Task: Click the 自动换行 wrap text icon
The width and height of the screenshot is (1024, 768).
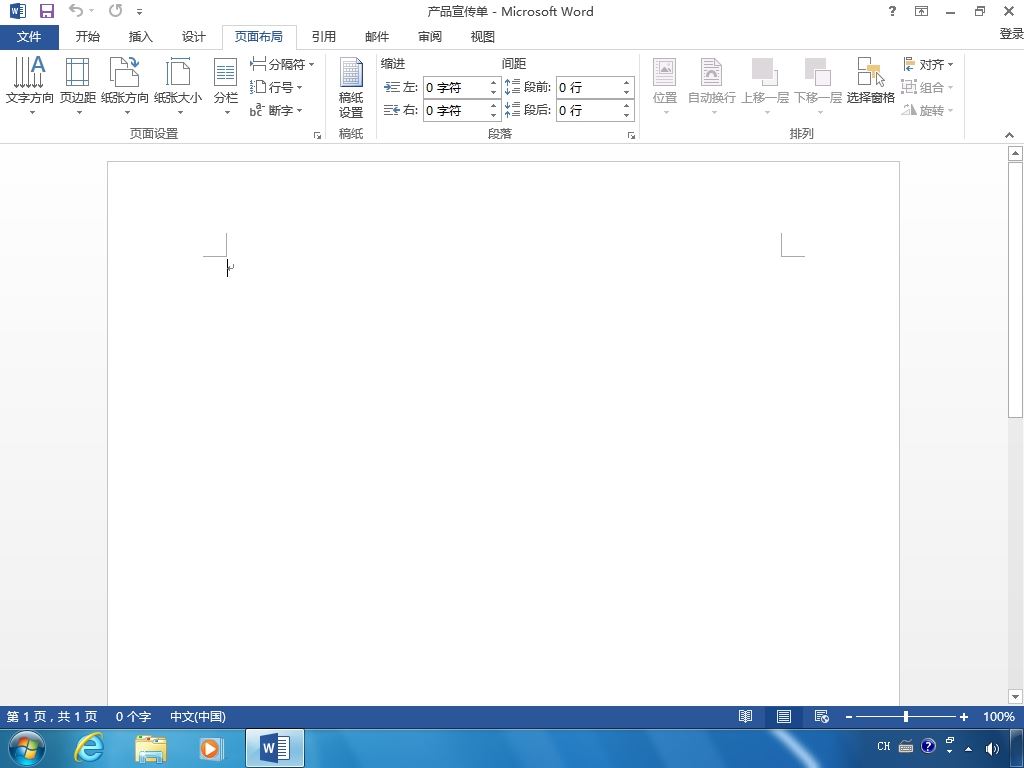Action: (x=712, y=86)
